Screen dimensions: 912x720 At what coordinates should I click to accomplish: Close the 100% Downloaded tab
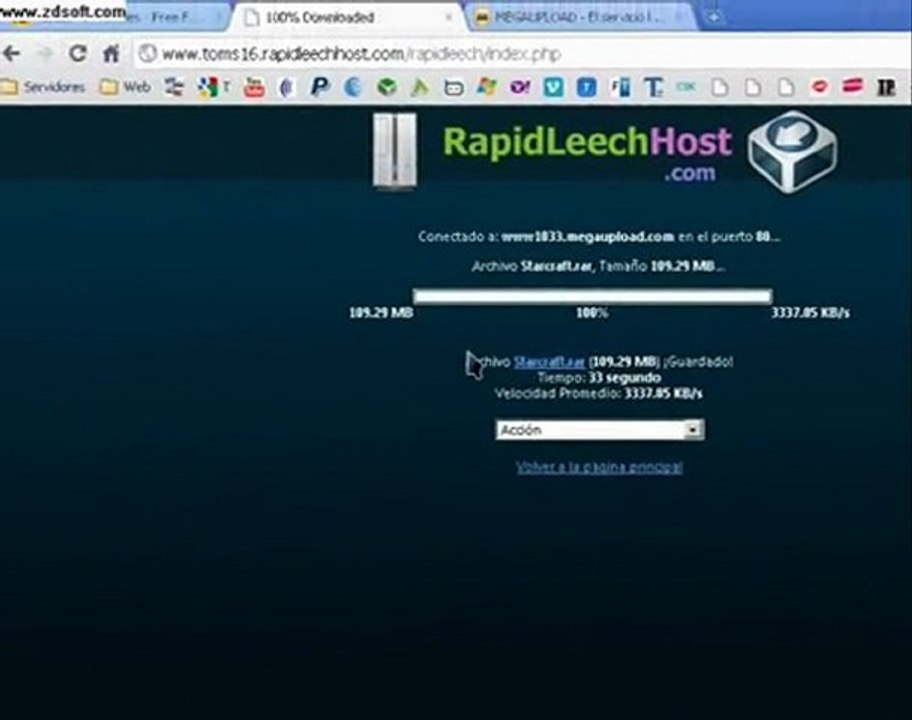[x=448, y=17]
